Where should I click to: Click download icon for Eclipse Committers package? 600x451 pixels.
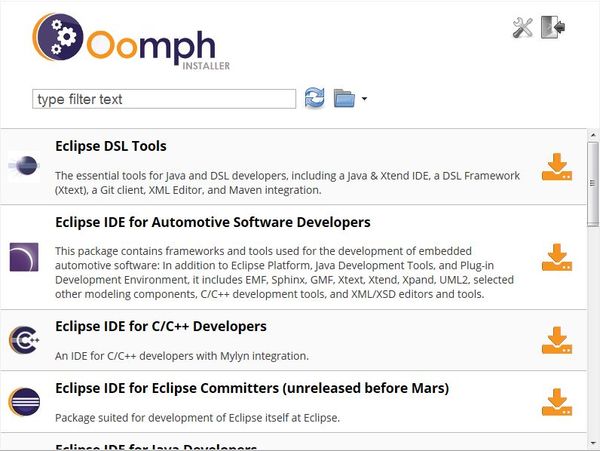[x=557, y=402]
